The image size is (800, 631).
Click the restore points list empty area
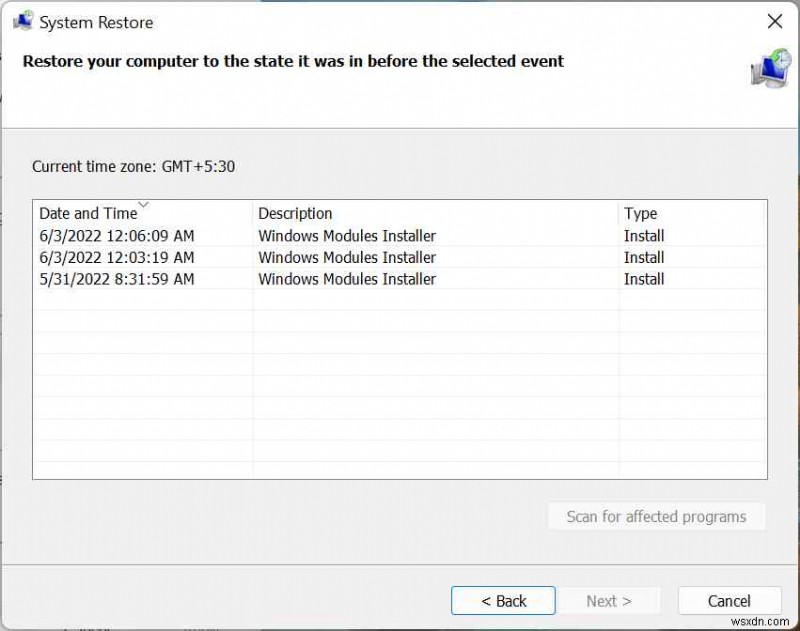(x=400, y=390)
